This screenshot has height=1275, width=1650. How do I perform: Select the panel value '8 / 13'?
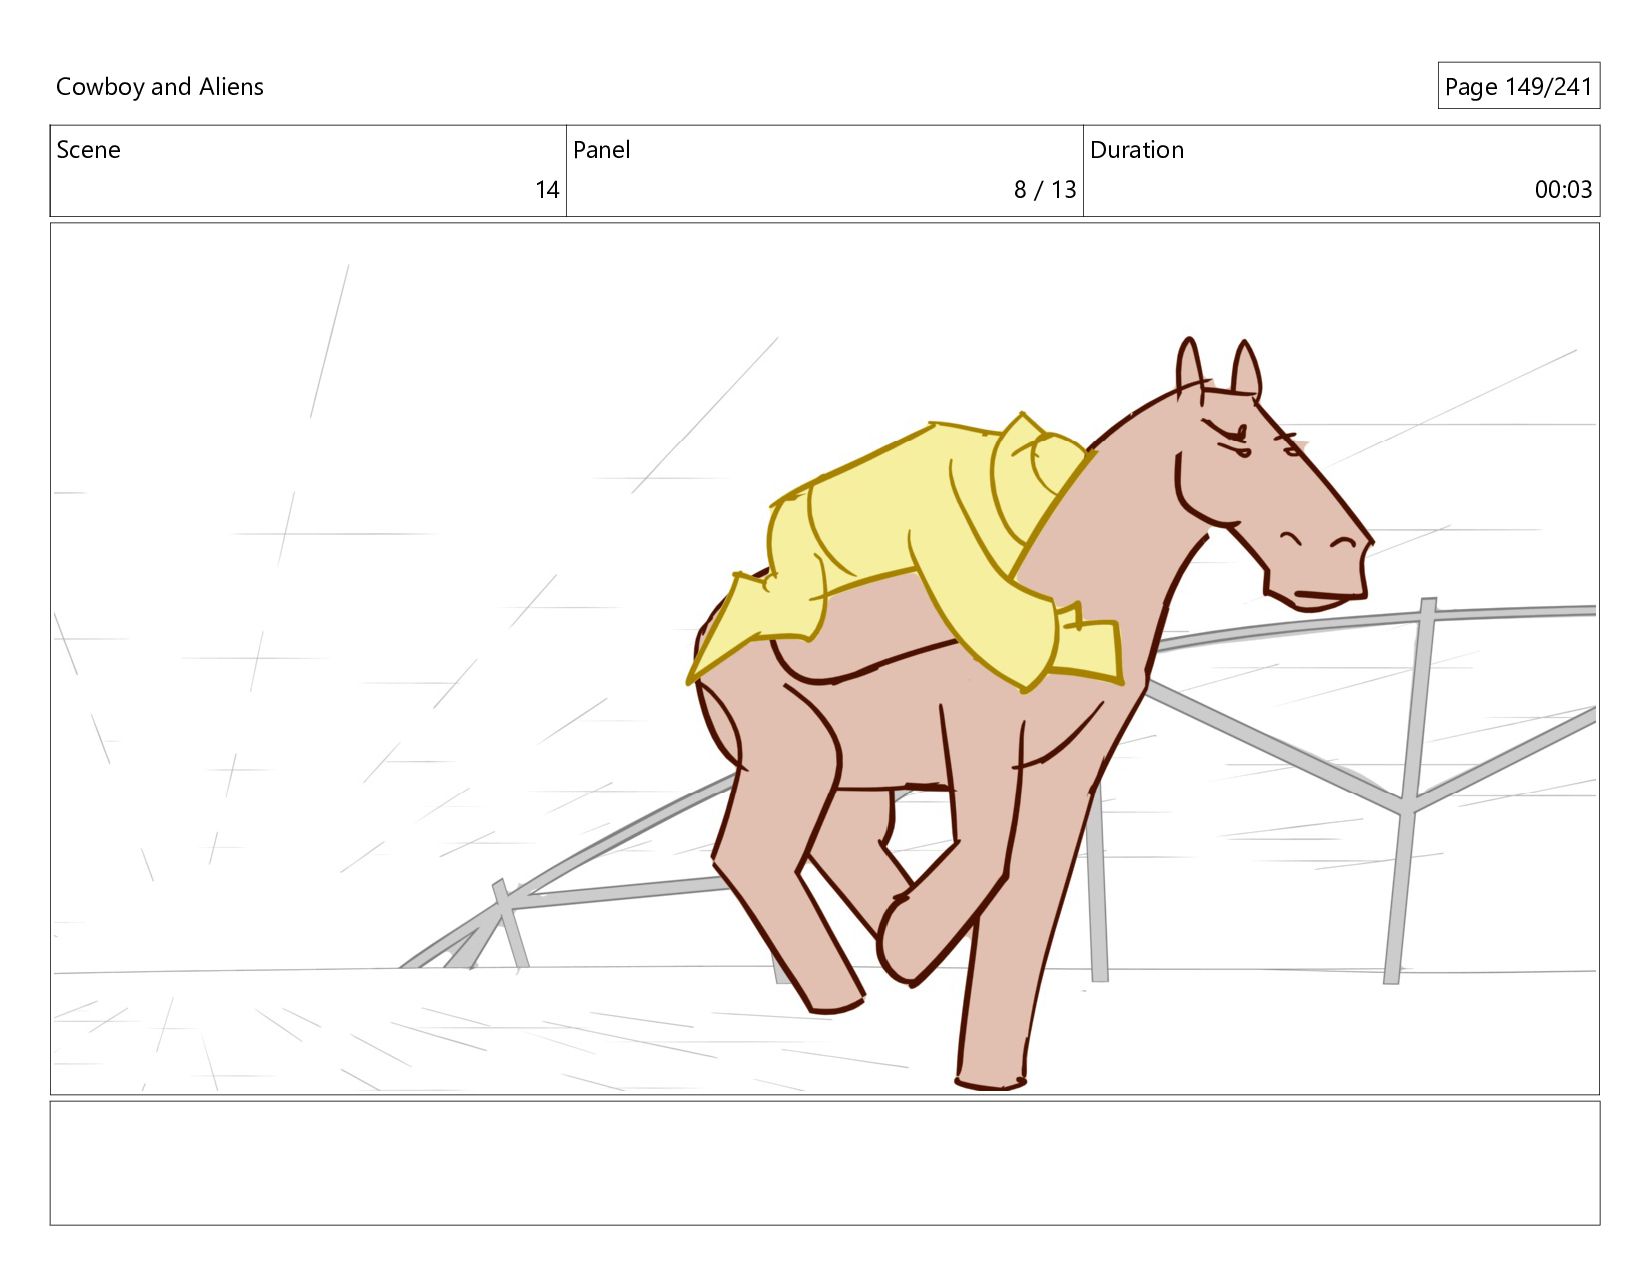(x=1045, y=190)
